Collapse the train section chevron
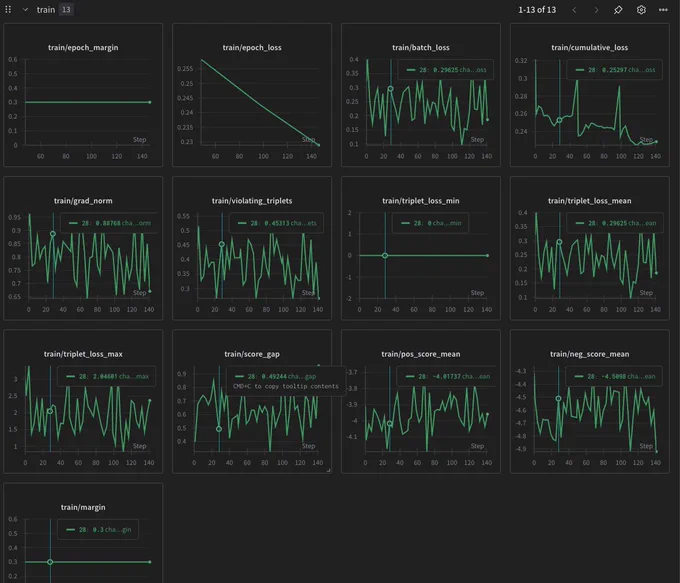Screen dimensions: 680x583 pyautogui.click(x=25, y=10)
